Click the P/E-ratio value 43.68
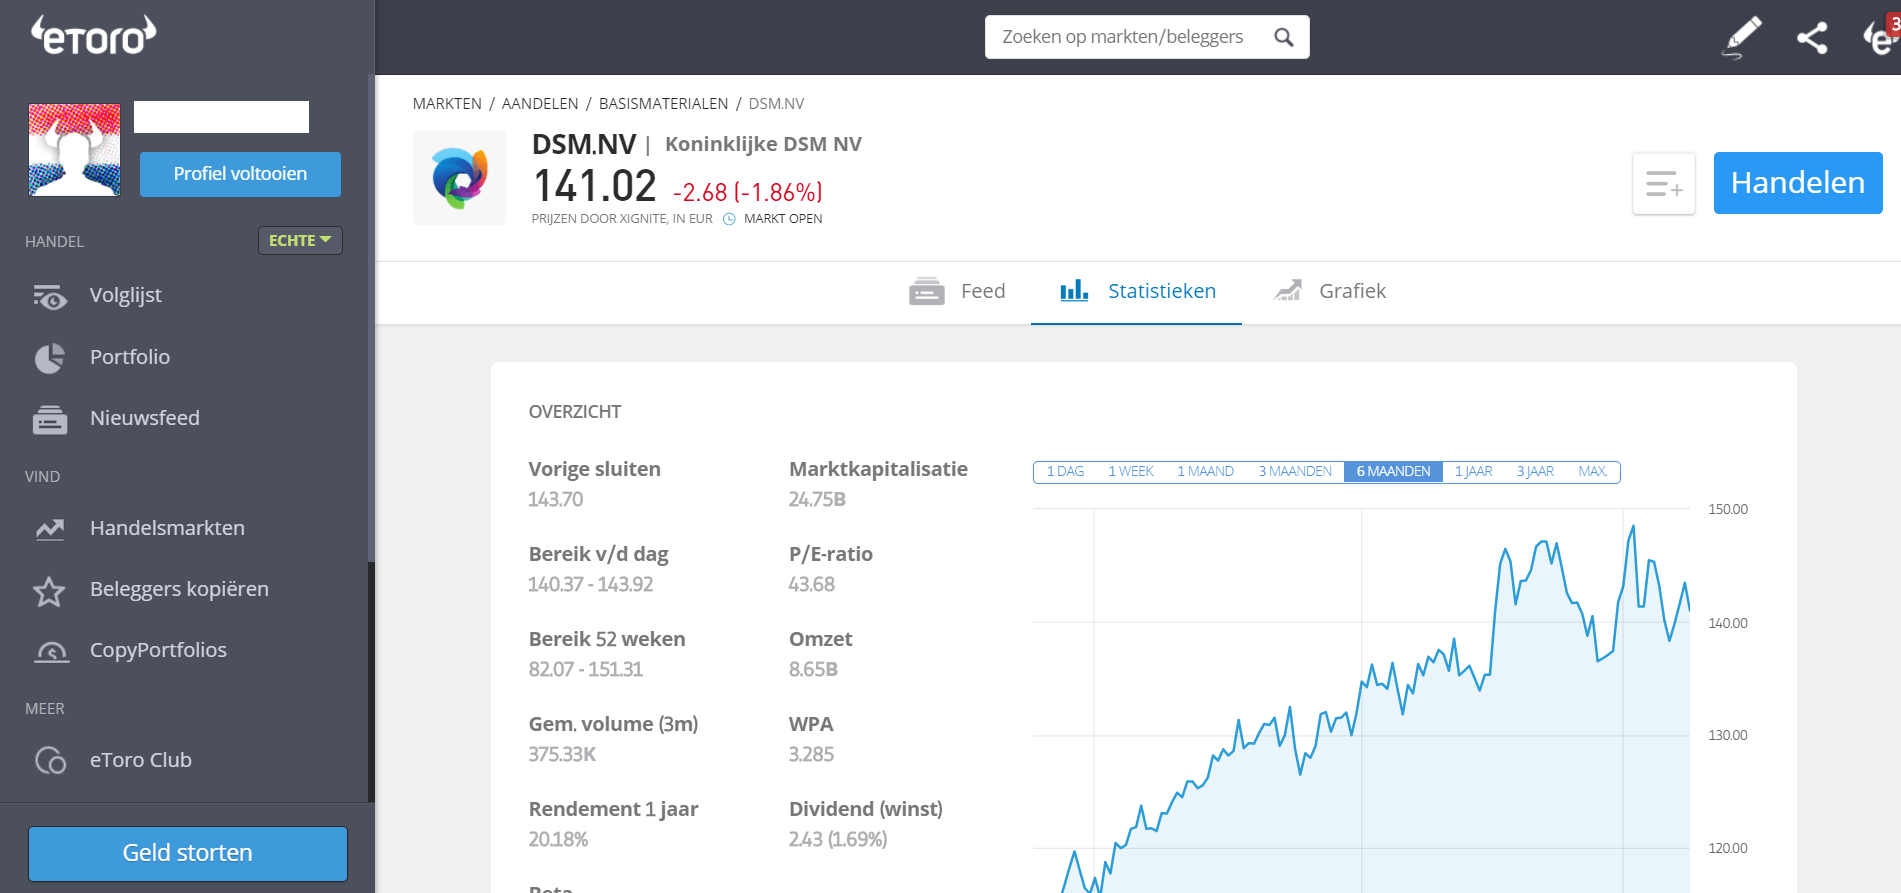Screen dimensions: 1901x893 [811, 584]
